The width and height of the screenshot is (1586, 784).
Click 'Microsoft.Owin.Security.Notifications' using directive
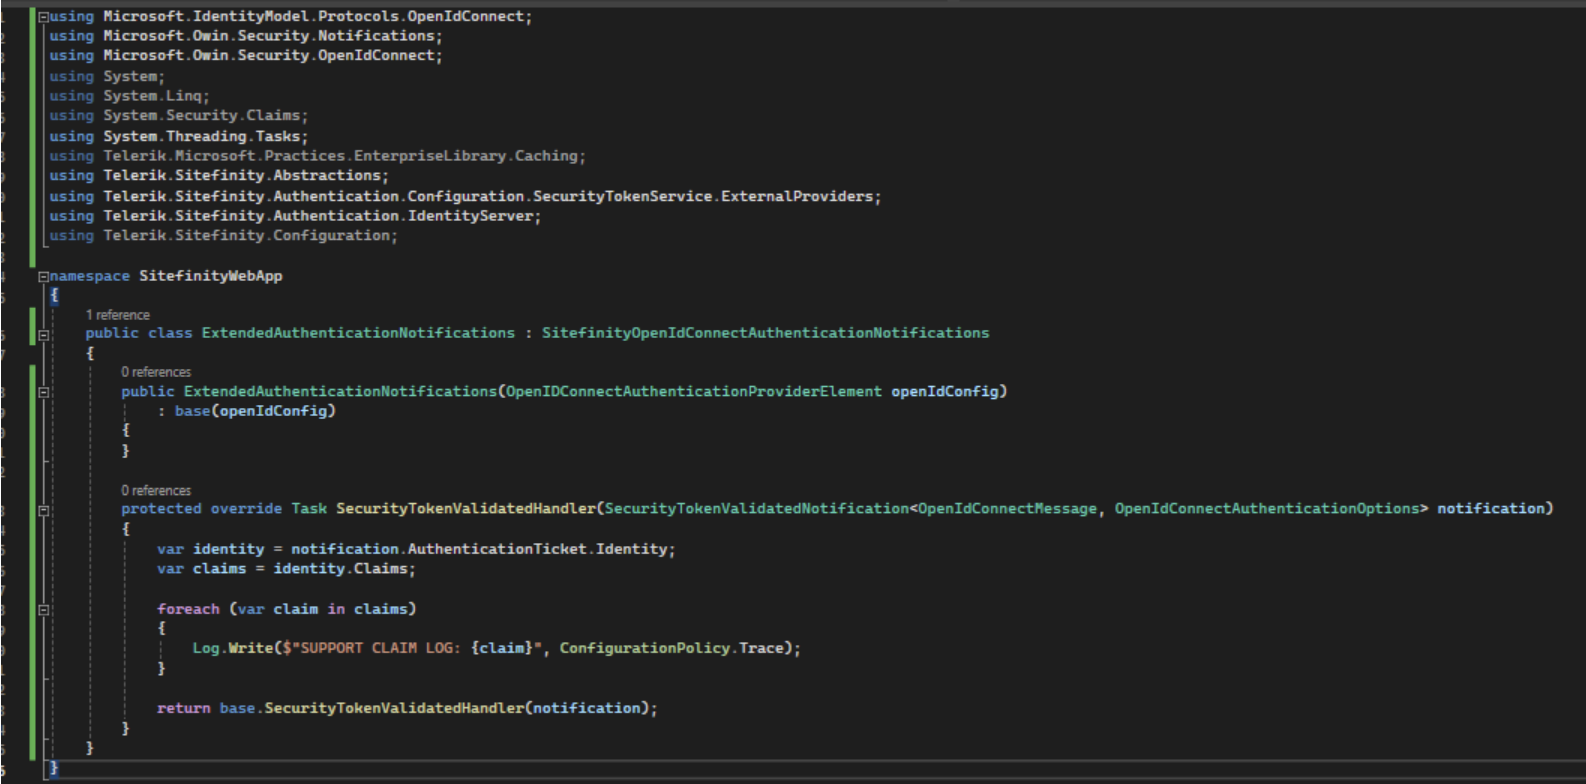coord(269,36)
